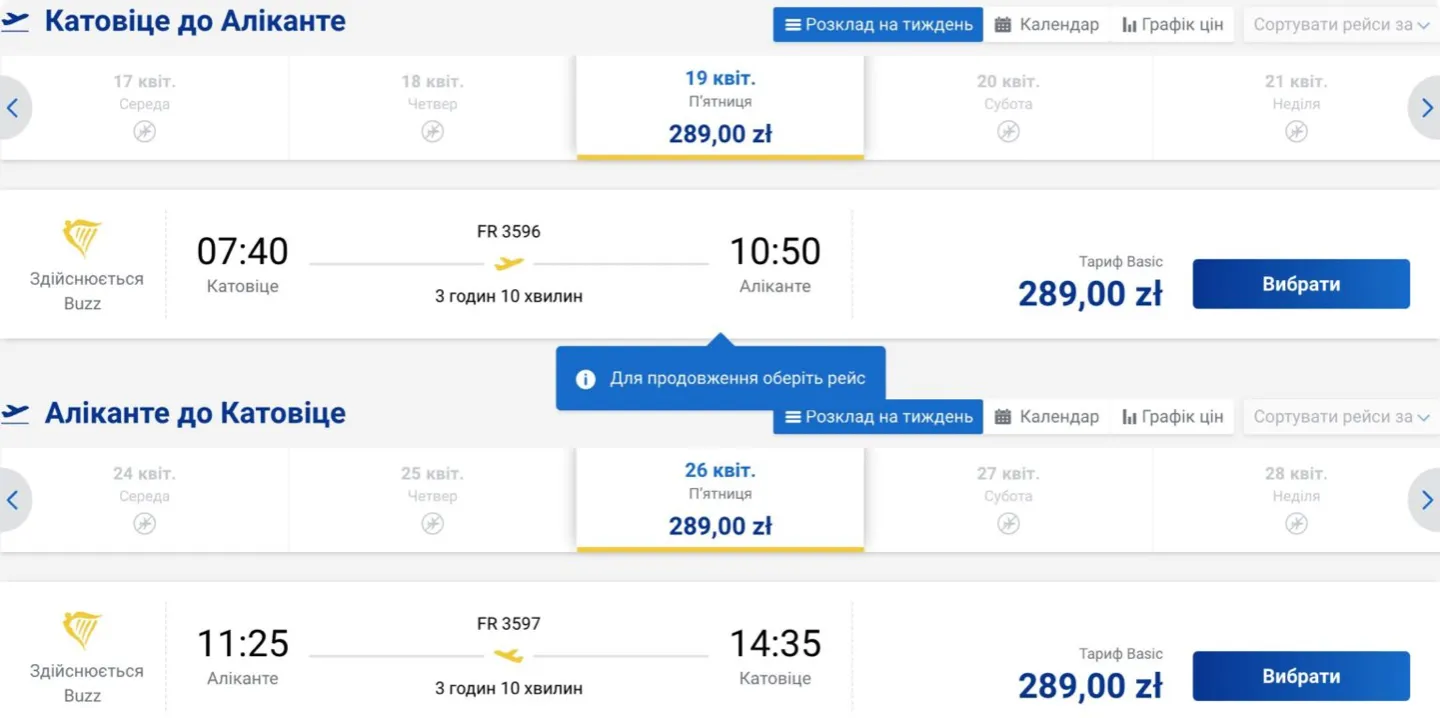Open return 'Сортувати рейси за' dropdown
Image resolution: width=1440 pixels, height=718 pixels.
tap(1341, 417)
